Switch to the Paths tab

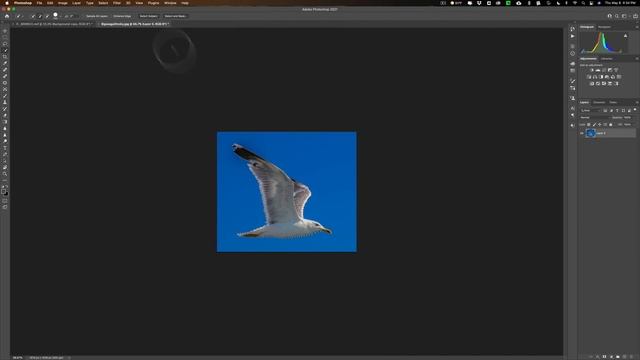click(x=613, y=102)
